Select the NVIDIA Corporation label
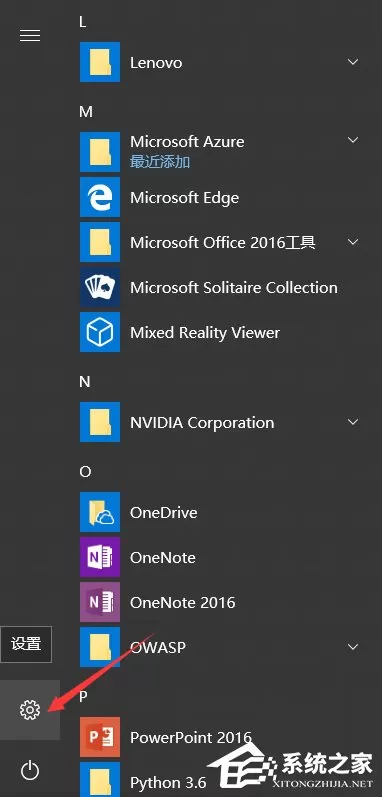 202,422
